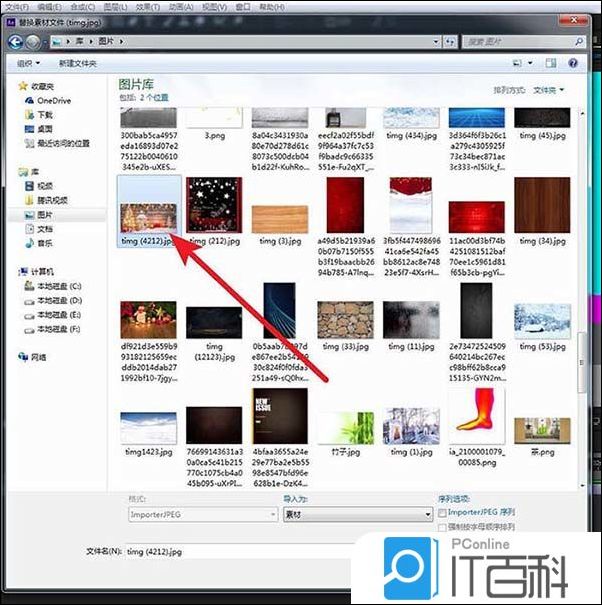Click the change view icon in toolbar
The height and width of the screenshot is (605, 602).
click(517, 63)
